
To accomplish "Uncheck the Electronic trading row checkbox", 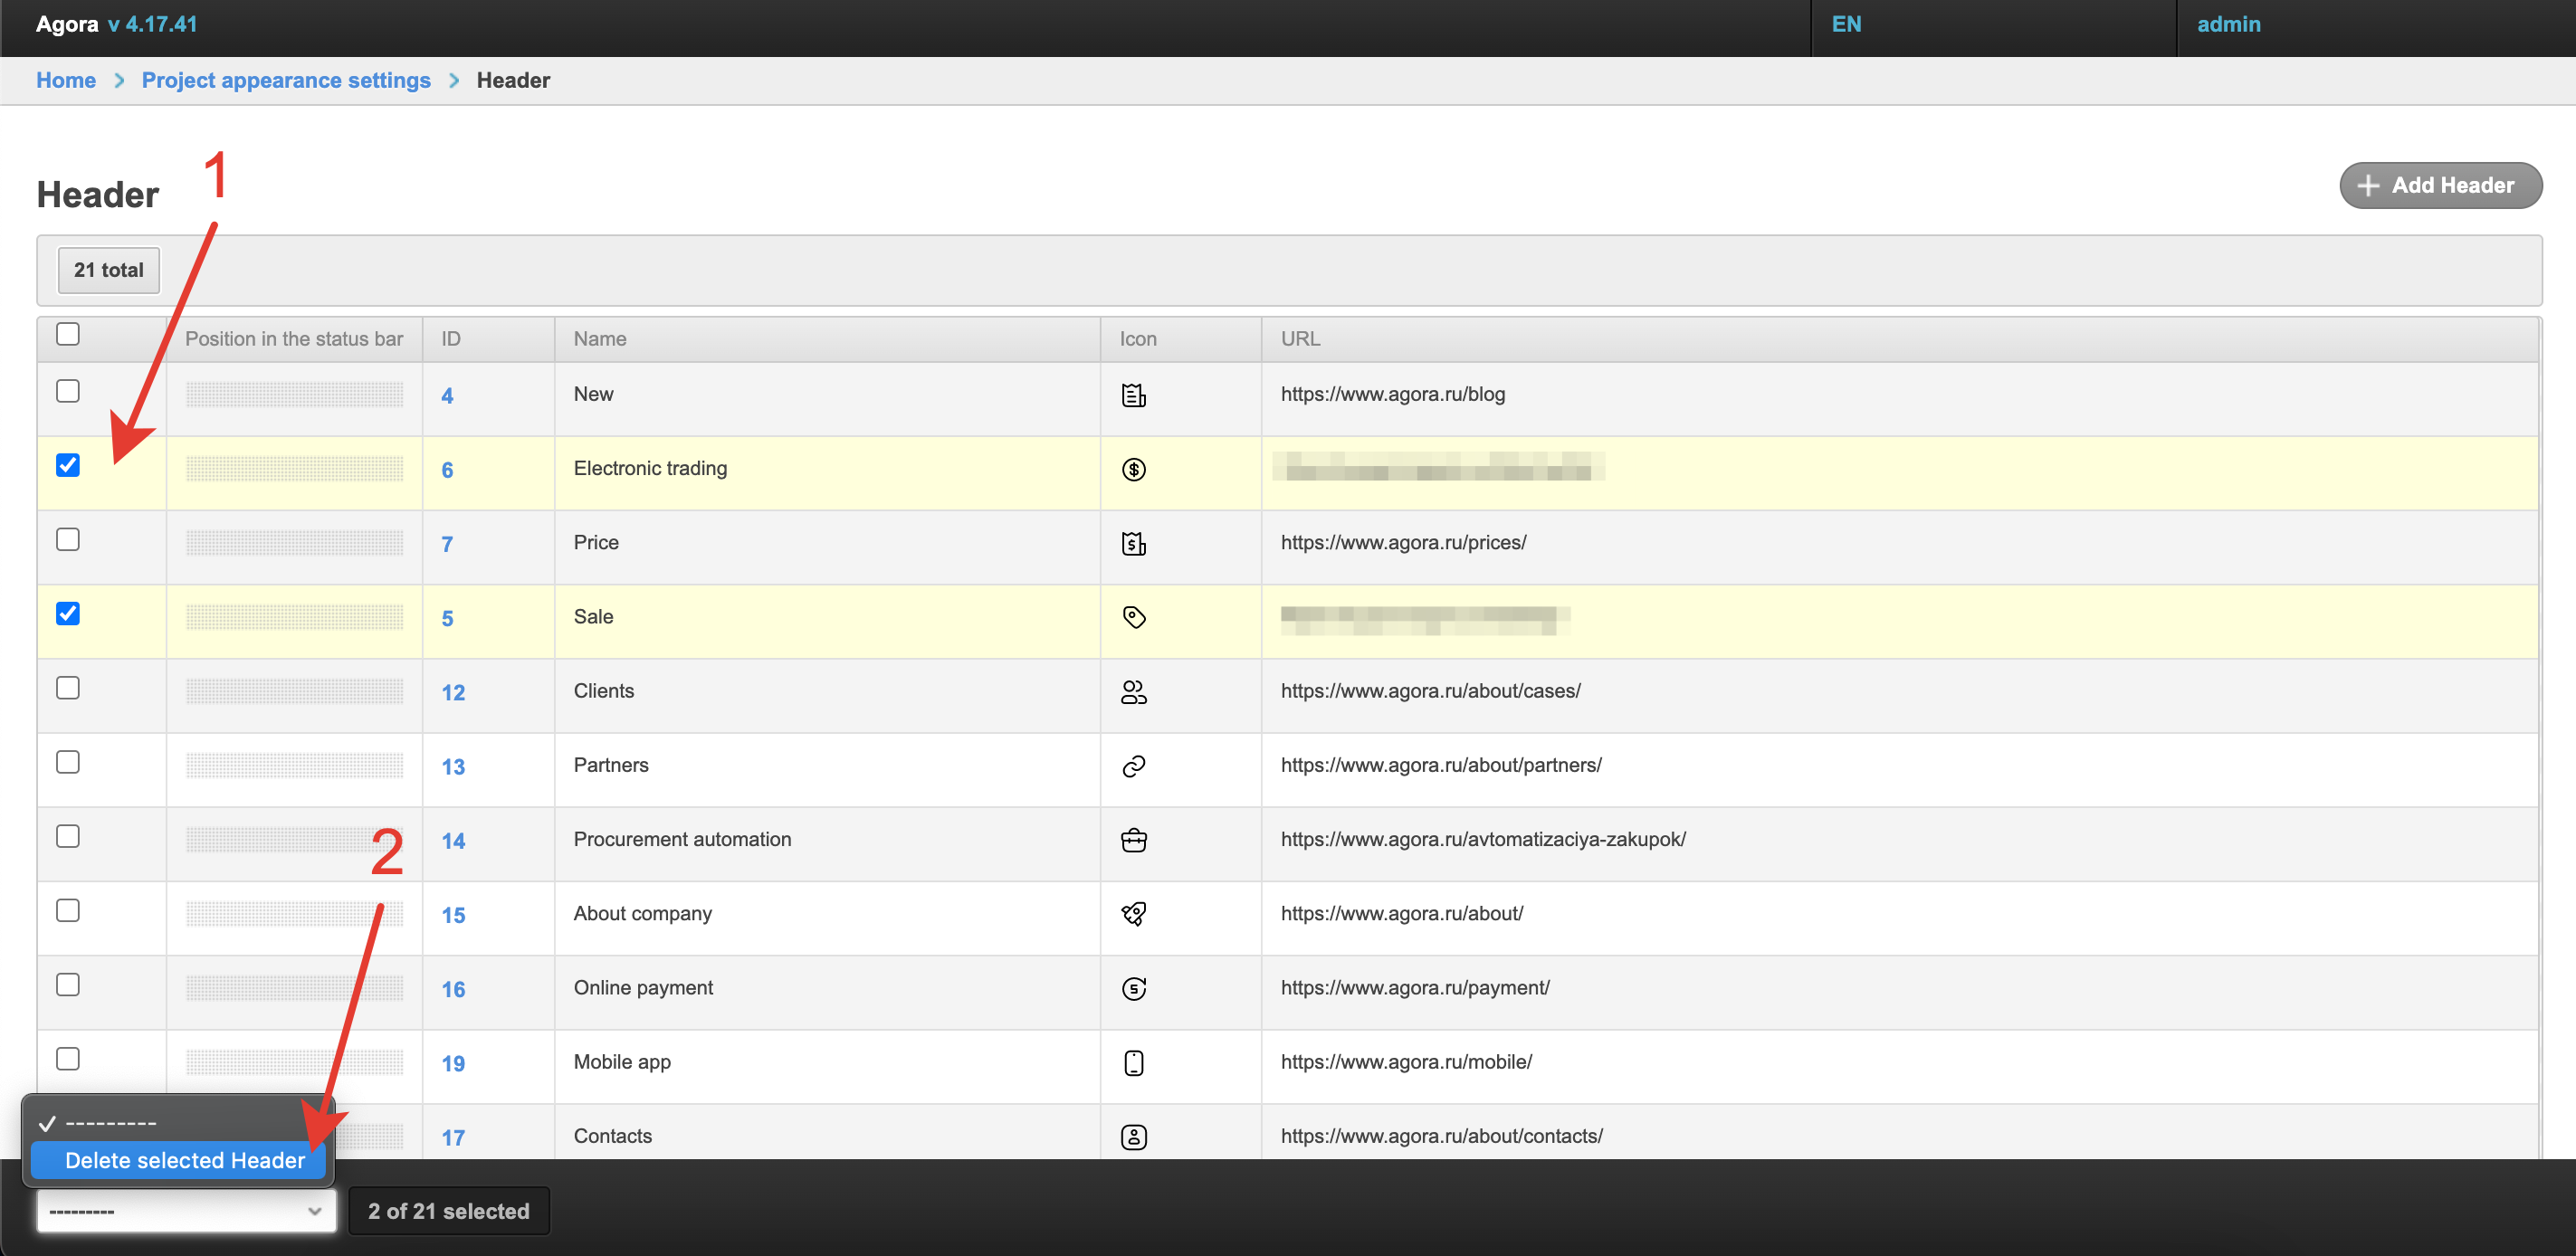I will point(68,465).
